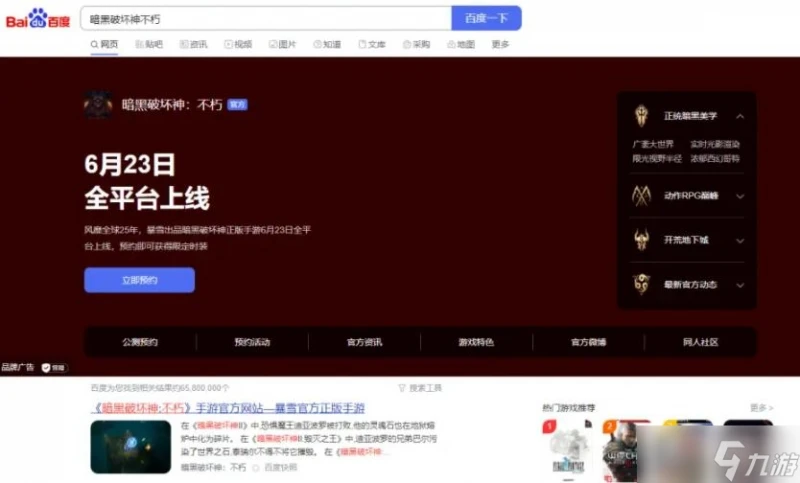Click the Diablo Immortal game avatar icon
Image resolution: width=800 pixels, height=483 pixels.
point(98,105)
